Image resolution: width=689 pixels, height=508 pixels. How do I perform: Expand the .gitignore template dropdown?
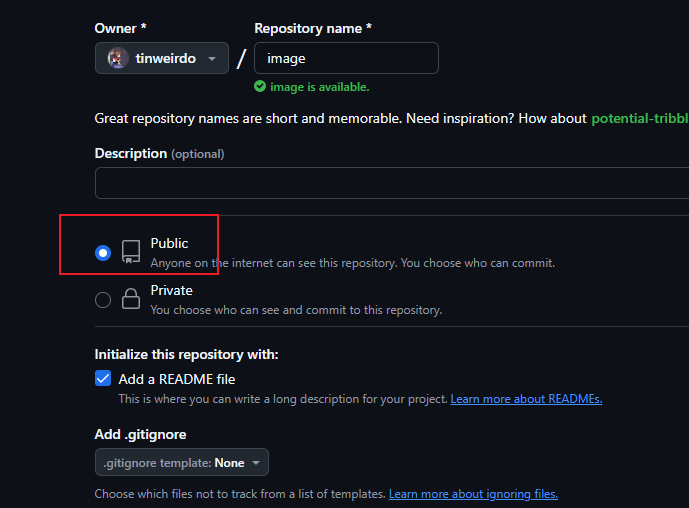tap(182, 463)
